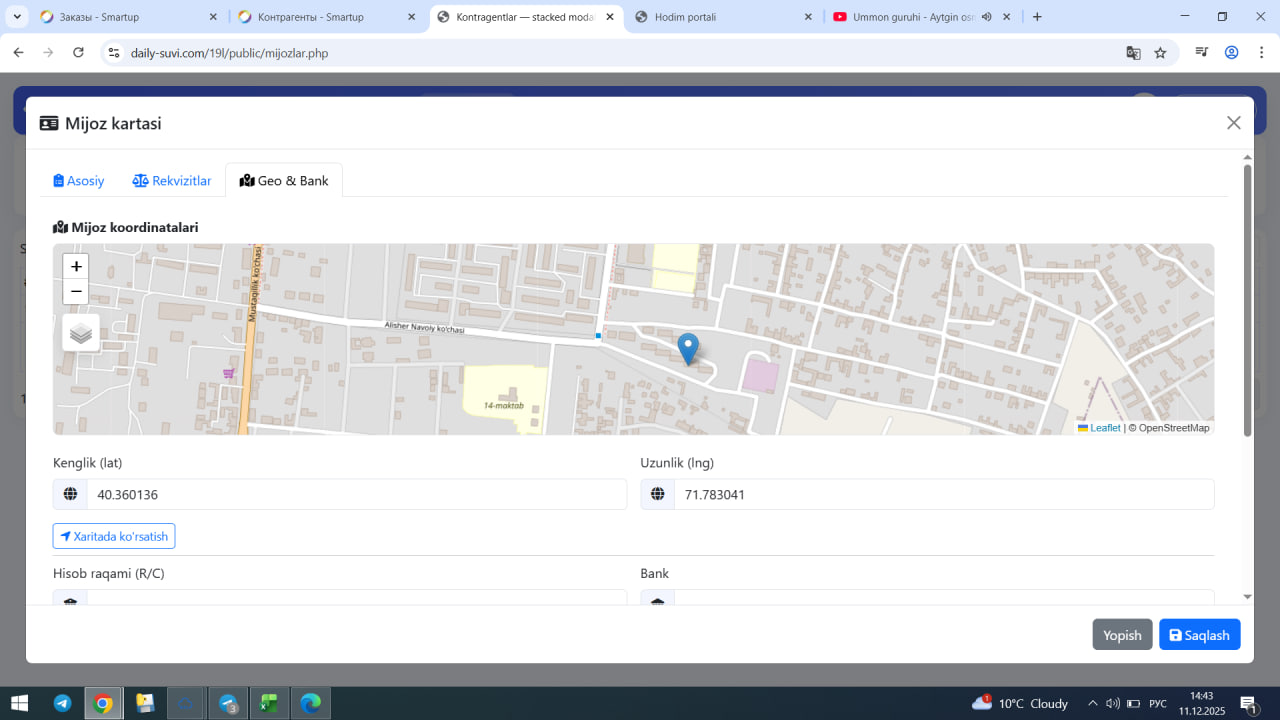This screenshot has height=720, width=1280.
Task: Click the Kenglik (lat) input field
Action: 355,495
